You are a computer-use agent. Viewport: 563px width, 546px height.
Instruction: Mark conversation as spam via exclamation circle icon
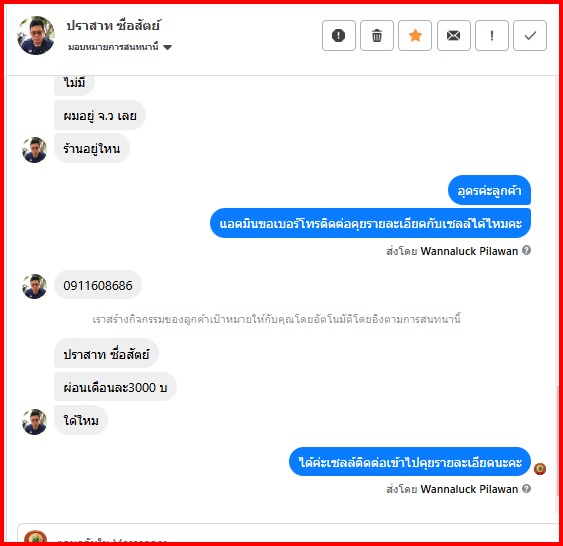[339, 36]
